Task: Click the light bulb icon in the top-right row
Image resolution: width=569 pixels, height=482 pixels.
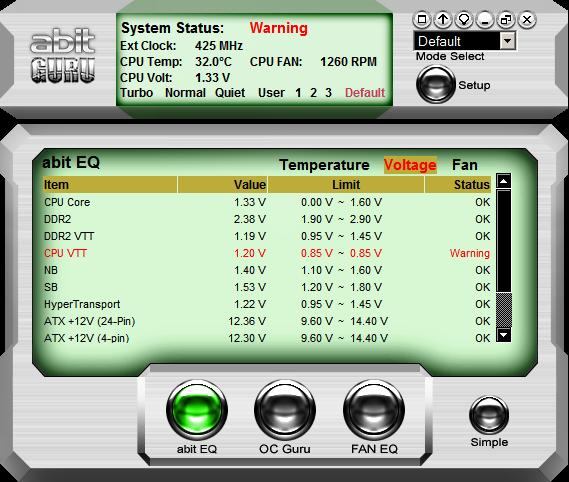Action: click(464, 19)
